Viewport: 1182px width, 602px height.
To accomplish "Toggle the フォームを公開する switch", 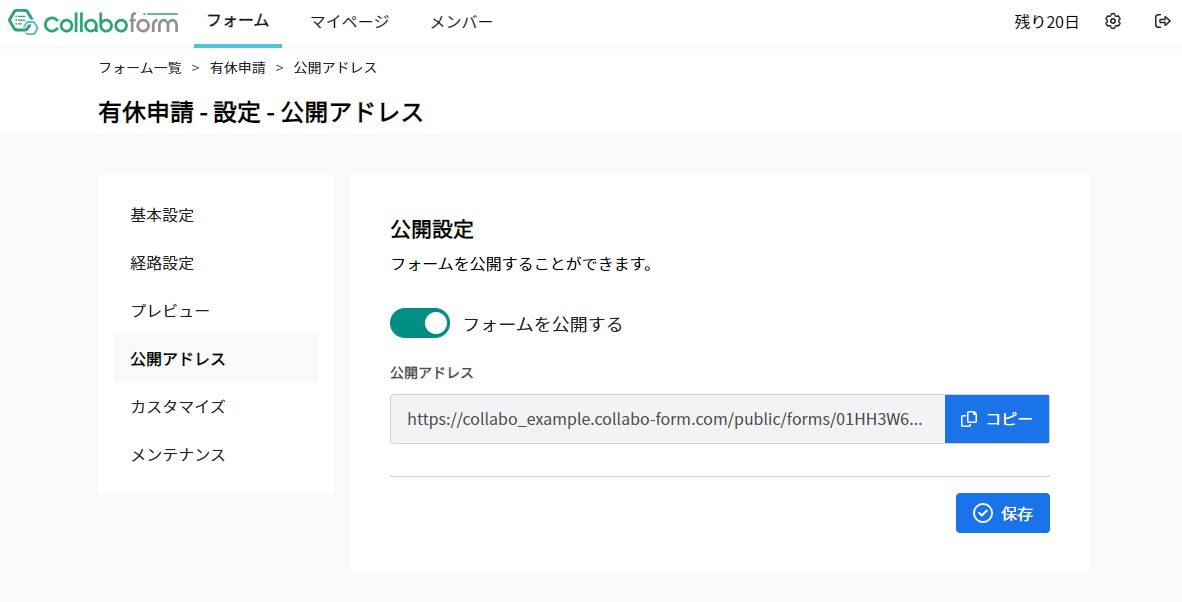I will pyautogui.click(x=420, y=323).
